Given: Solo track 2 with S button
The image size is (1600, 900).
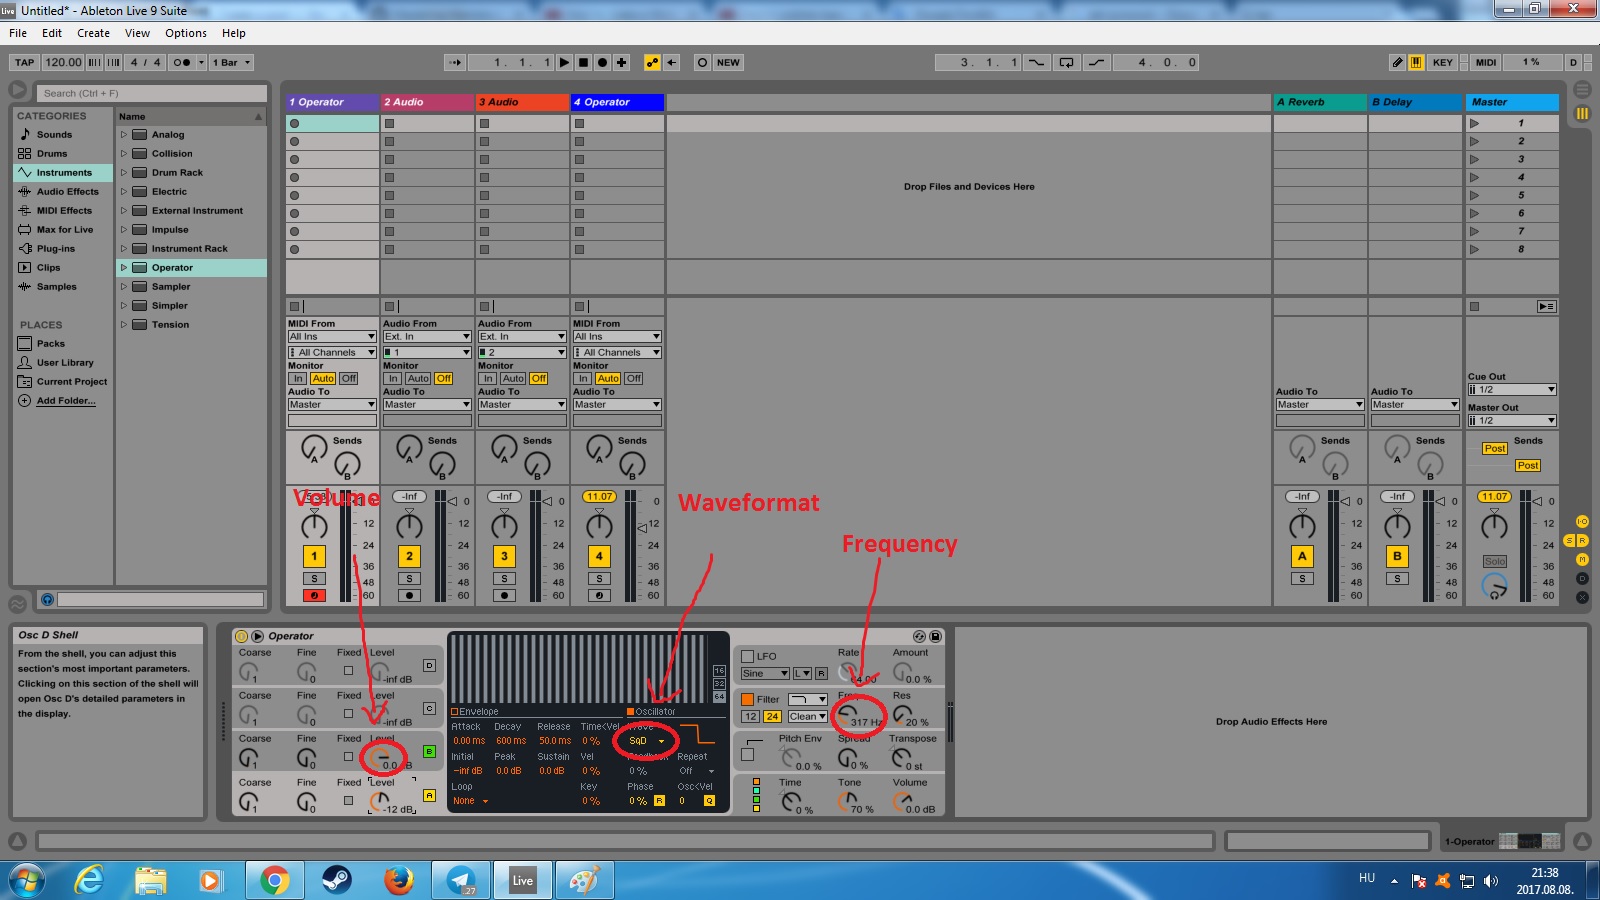Looking at the screenshot, I should pyautogui.click(x=409, y=579).
